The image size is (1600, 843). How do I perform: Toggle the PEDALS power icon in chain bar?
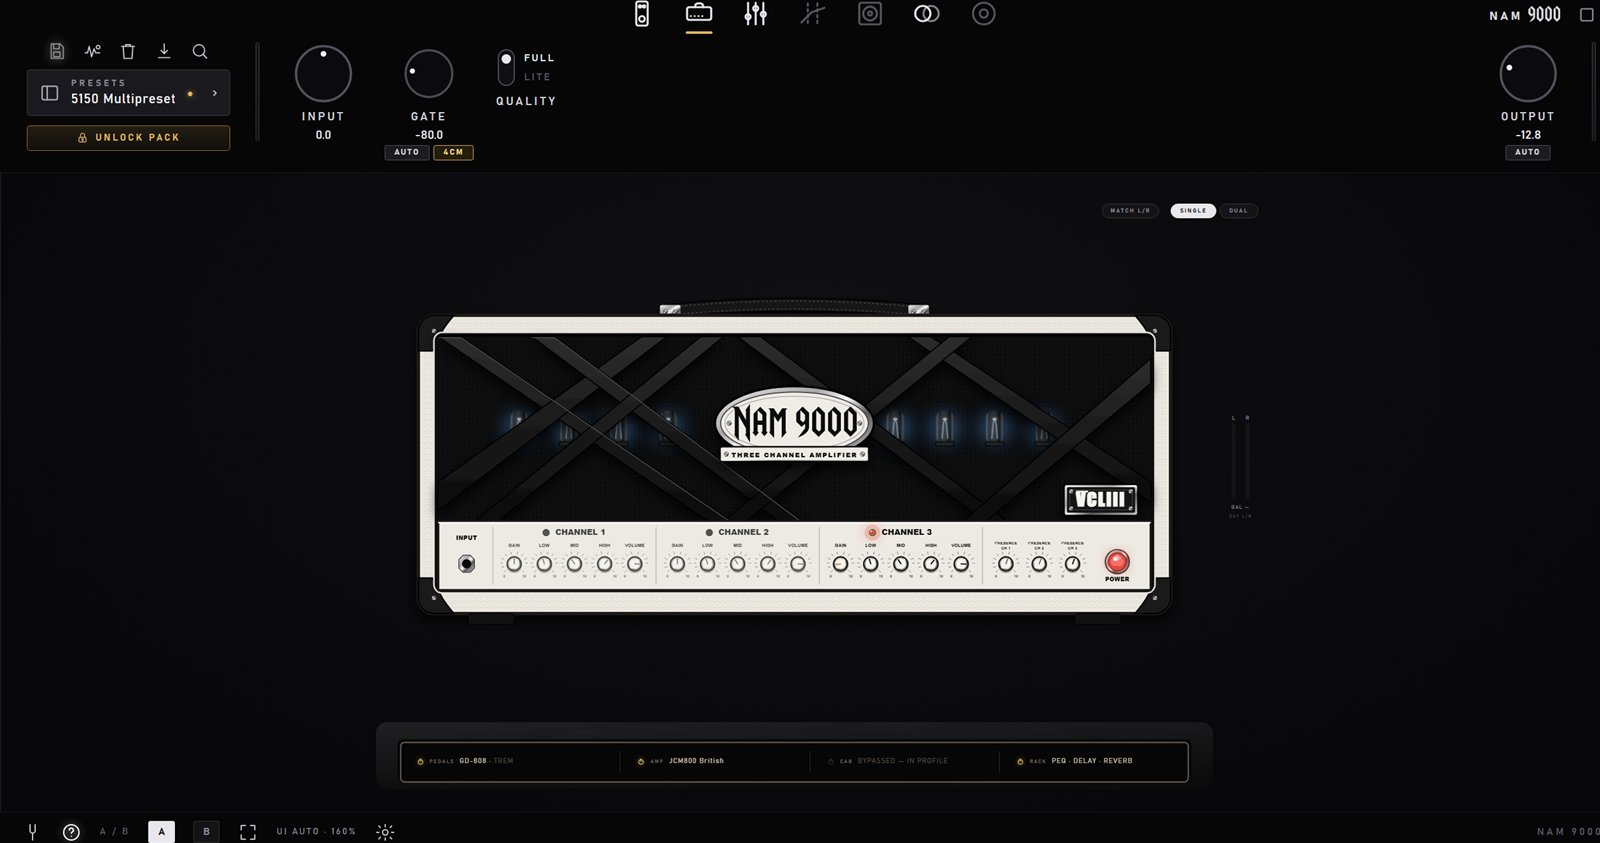420,761
